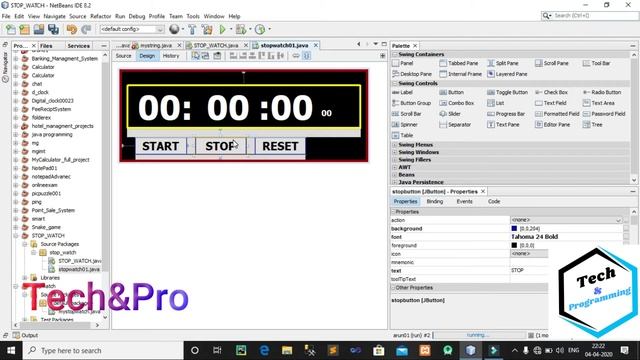Open File Explorer from taskbar
Viewport: 640px width, 360px height.
[287, 351]
